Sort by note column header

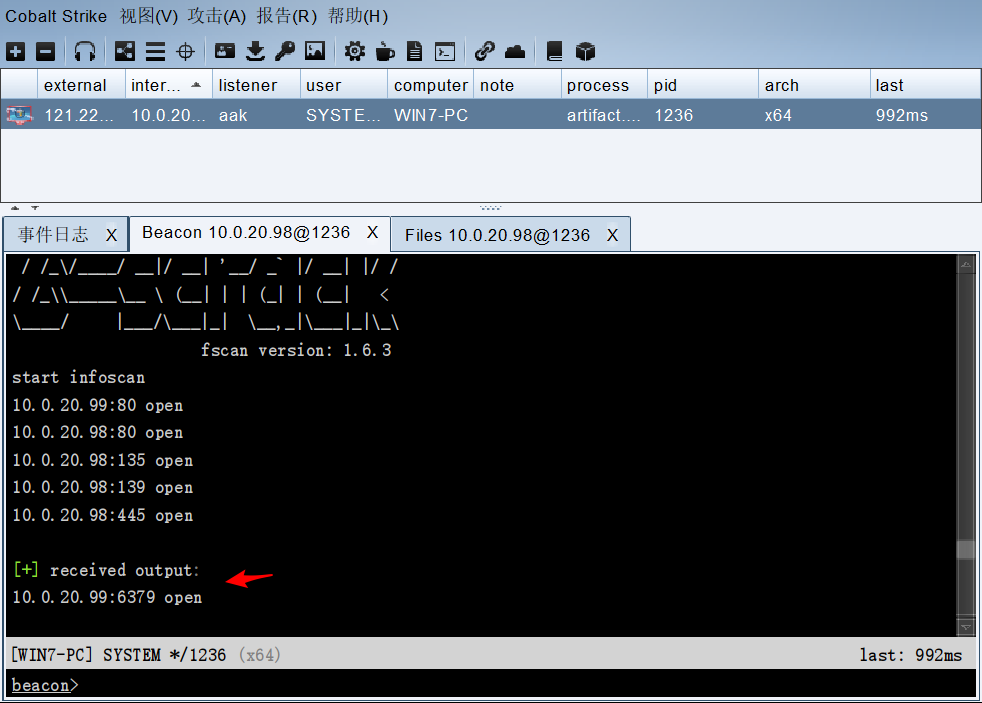click(x=518, y=85)
